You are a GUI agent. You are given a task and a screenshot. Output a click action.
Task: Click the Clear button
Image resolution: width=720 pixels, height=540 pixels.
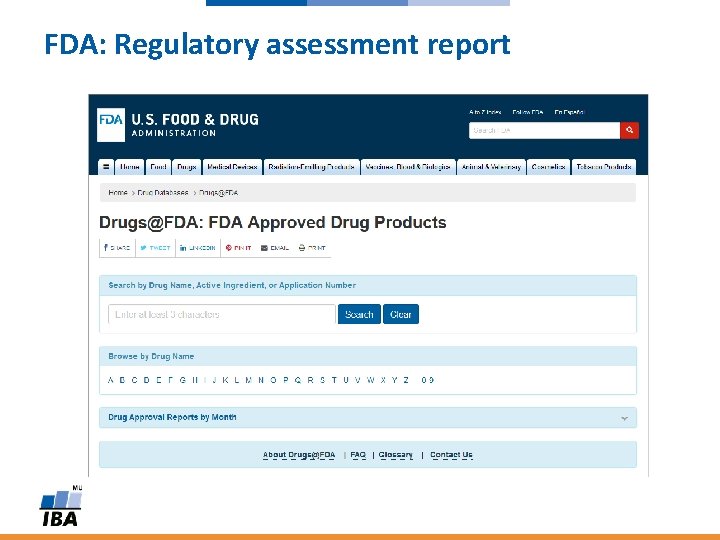coord(401,315)
